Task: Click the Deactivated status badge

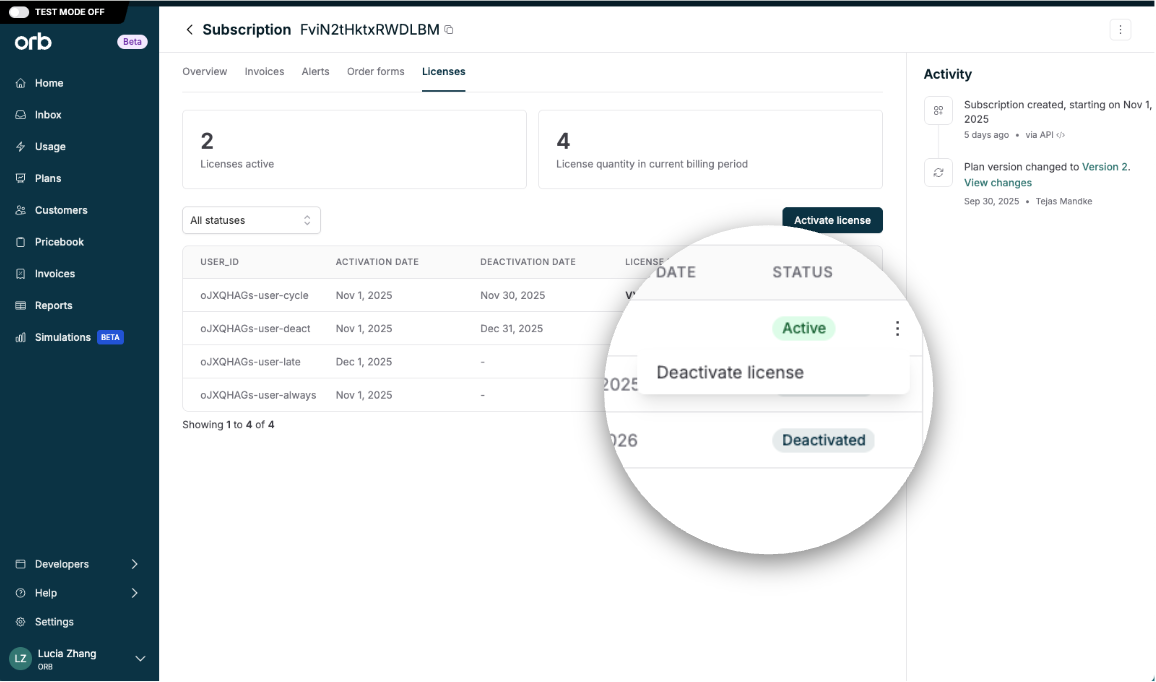Action: (824, 440)
